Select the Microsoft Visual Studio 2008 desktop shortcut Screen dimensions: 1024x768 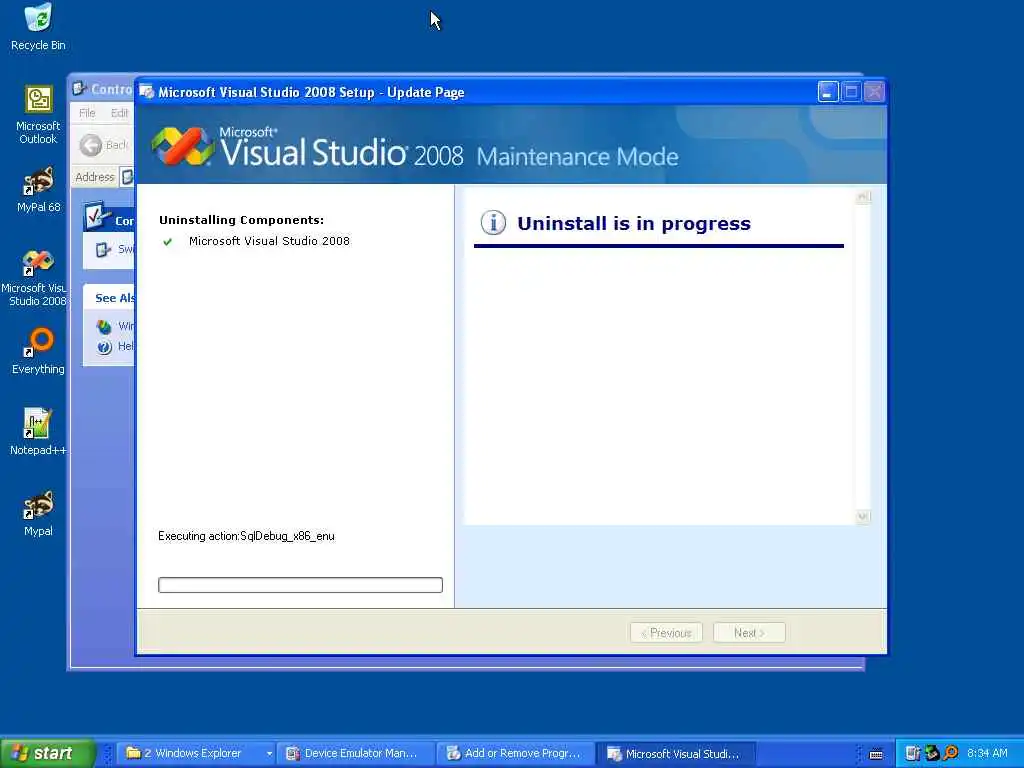pyautogui.click(x=37, y=278)
